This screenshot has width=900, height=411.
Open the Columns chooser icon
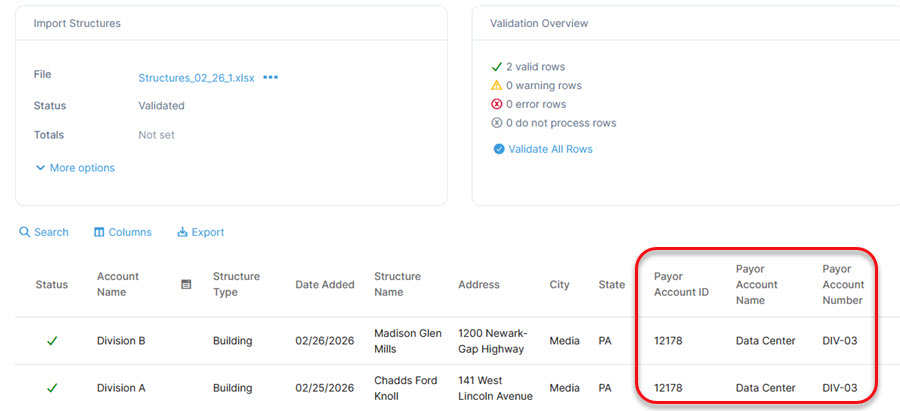click(99, 232)
